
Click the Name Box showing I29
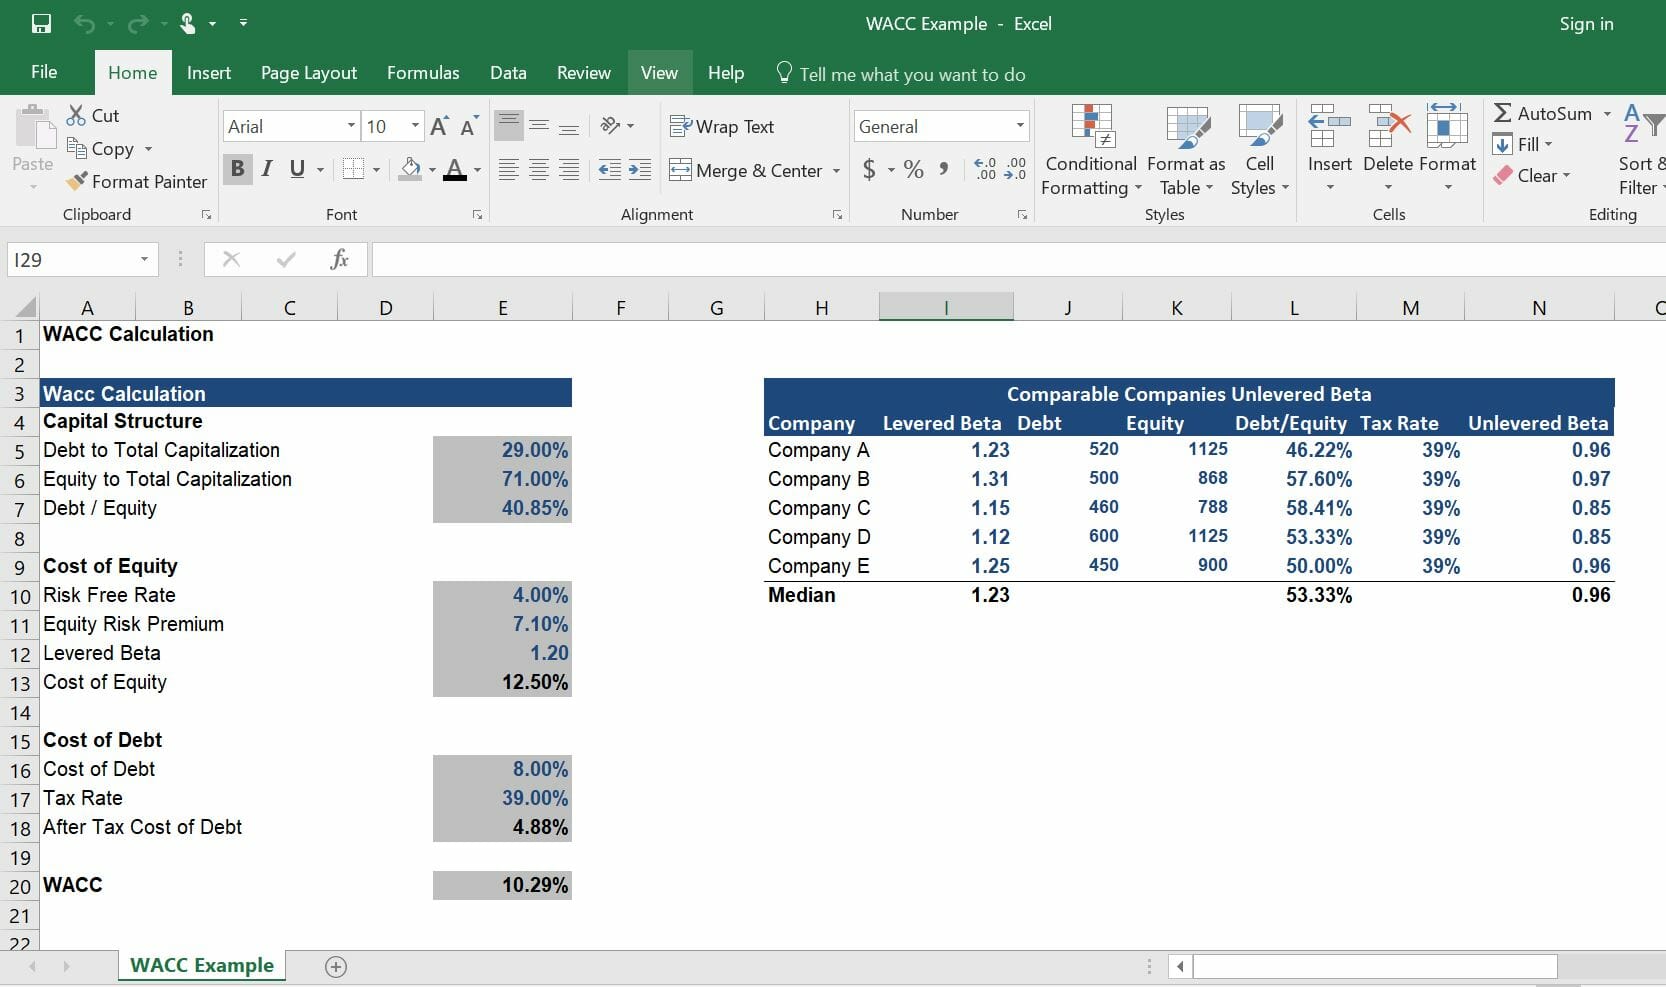coord(70,260)
